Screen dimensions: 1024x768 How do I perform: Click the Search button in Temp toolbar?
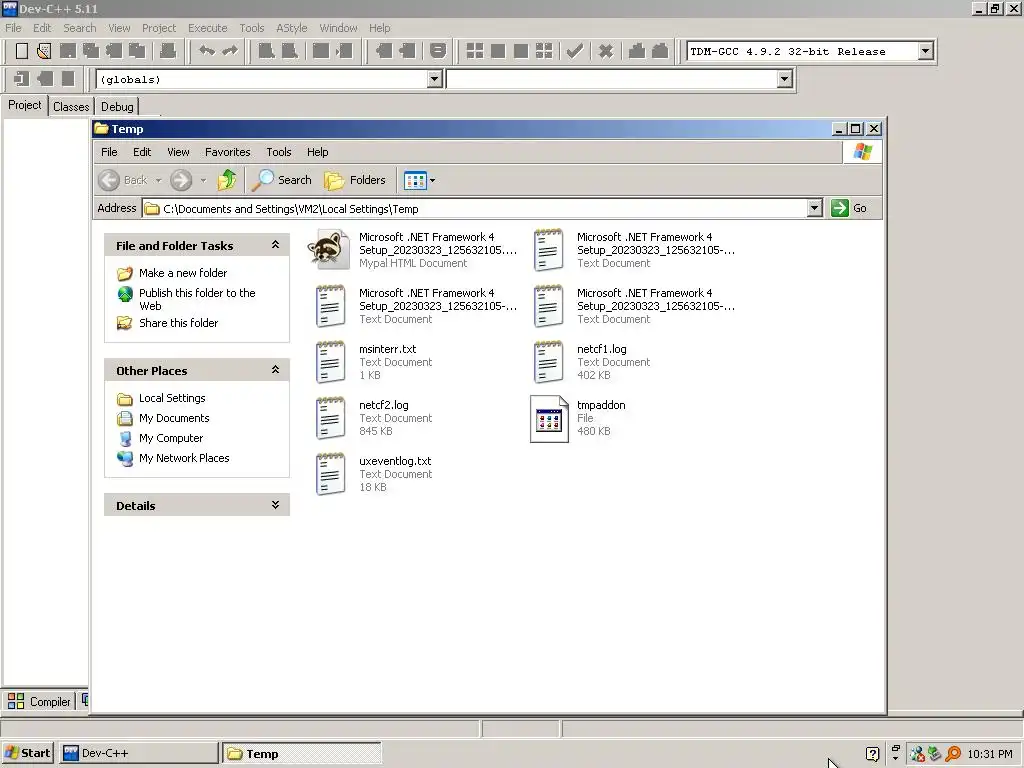coord(283,180)
